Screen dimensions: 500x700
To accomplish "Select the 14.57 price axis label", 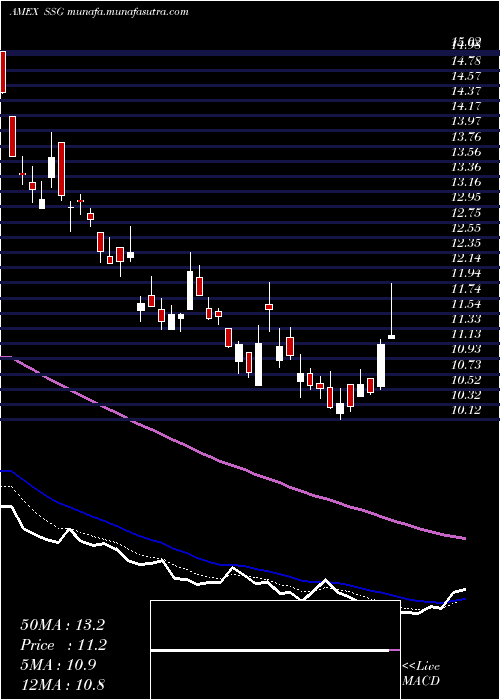I will pos(466,75).
